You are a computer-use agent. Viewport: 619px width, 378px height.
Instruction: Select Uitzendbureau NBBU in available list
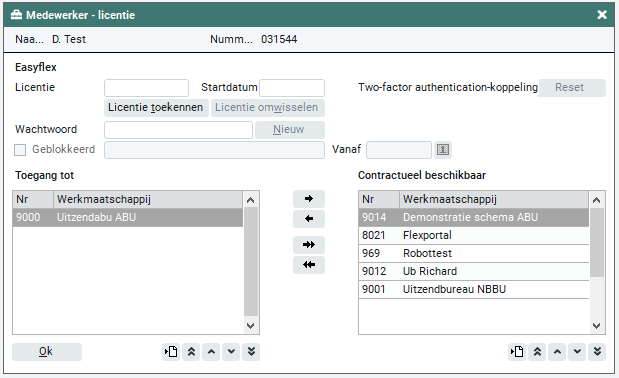473,290
